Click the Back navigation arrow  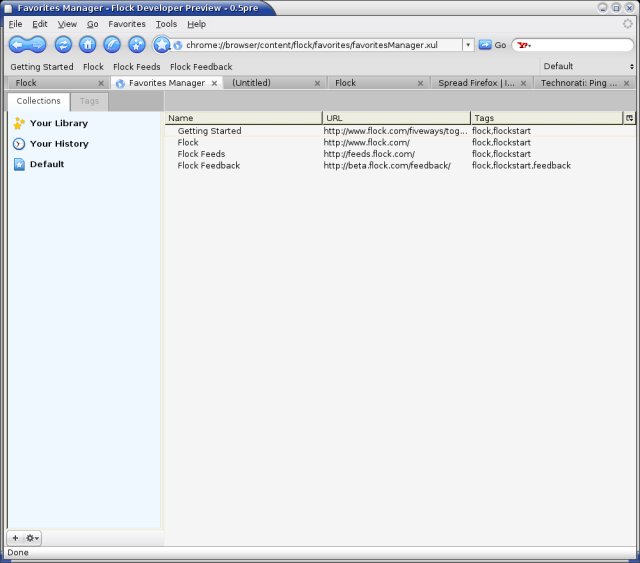(18, 45)
